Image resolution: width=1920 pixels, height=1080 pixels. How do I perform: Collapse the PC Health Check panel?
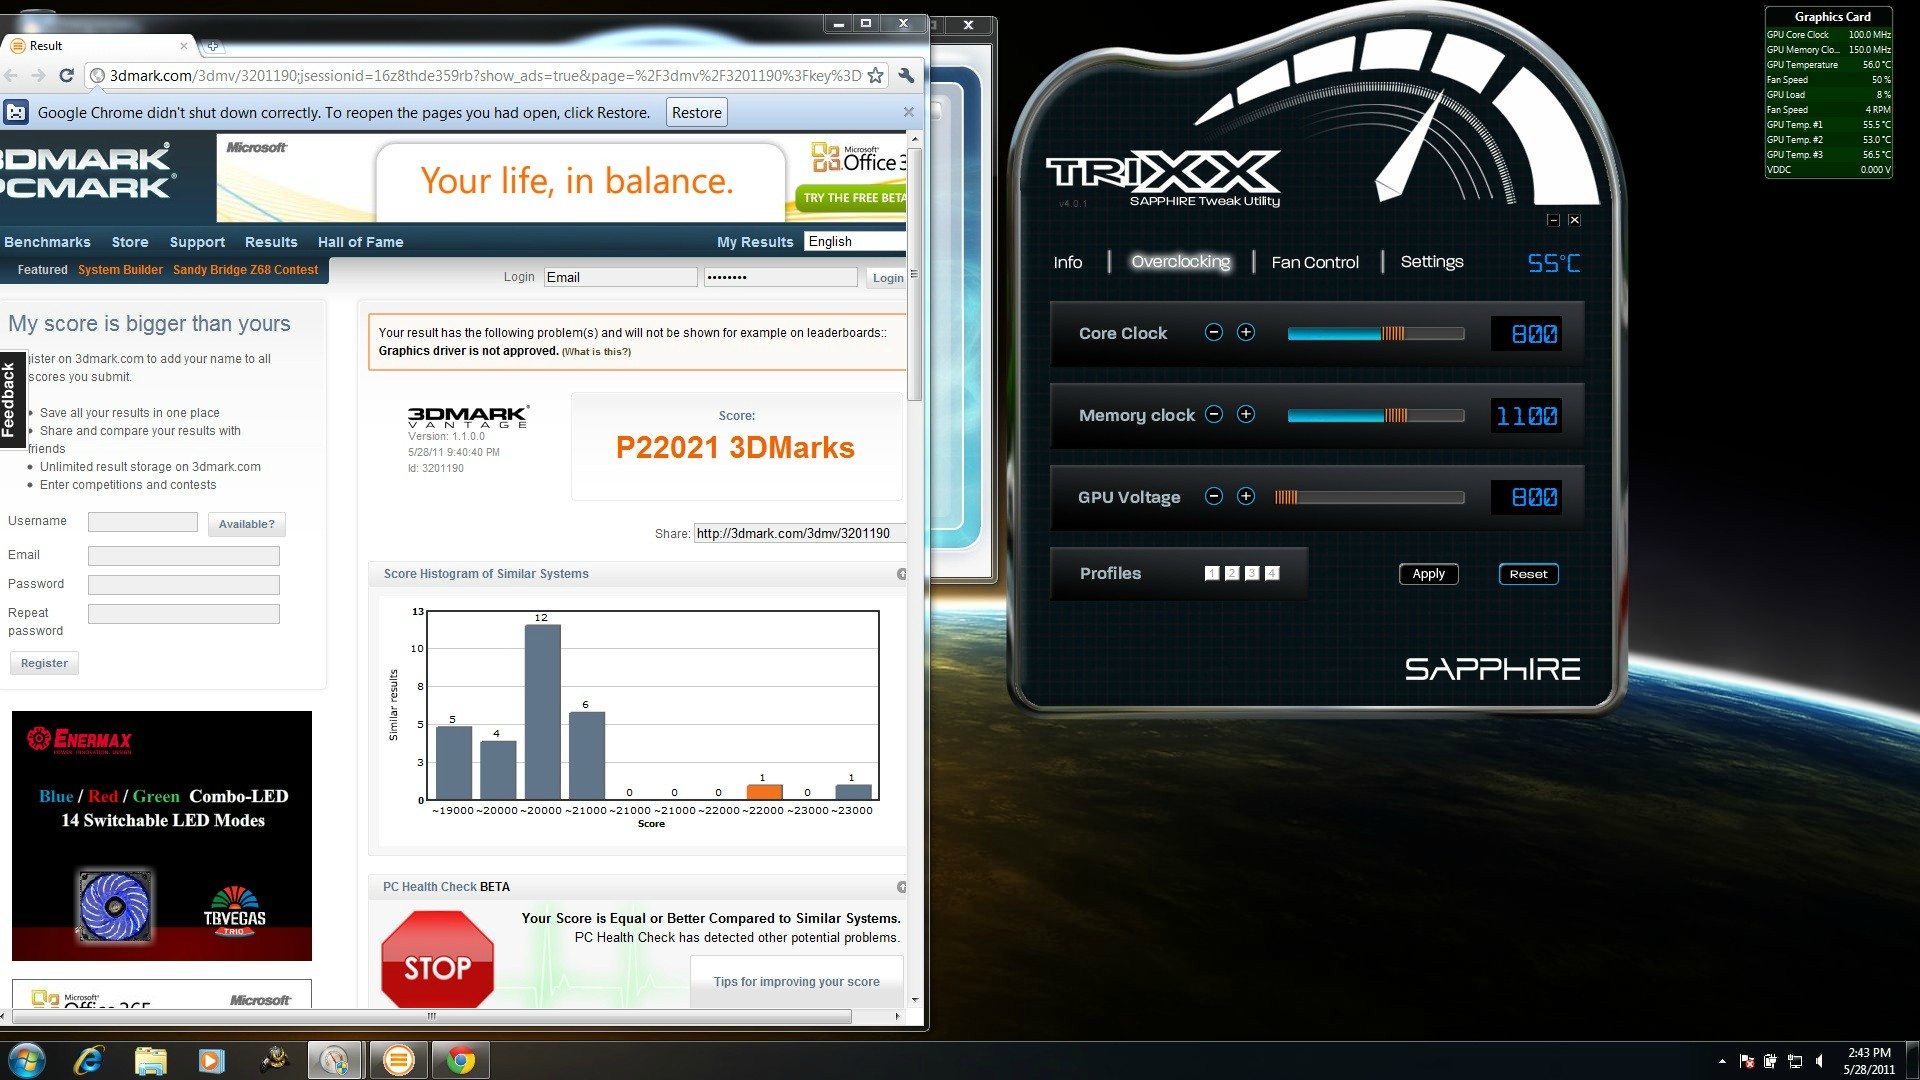click(901, 887)
